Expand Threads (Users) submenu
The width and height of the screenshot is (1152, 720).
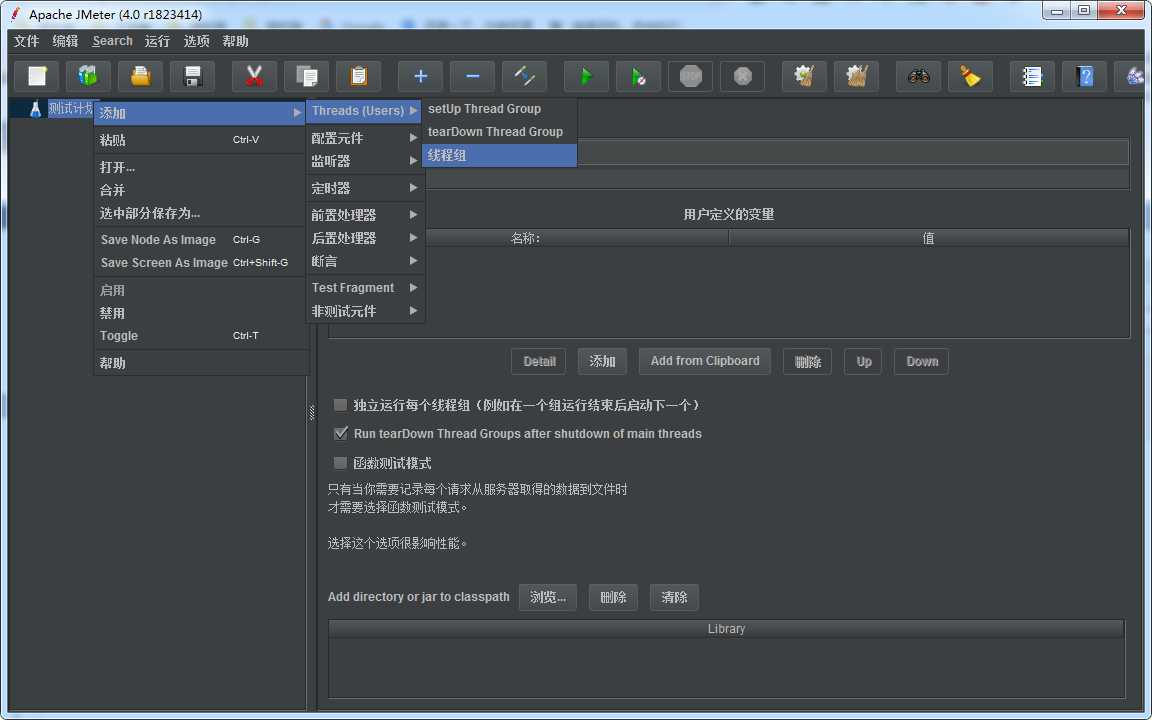(364, 111)
